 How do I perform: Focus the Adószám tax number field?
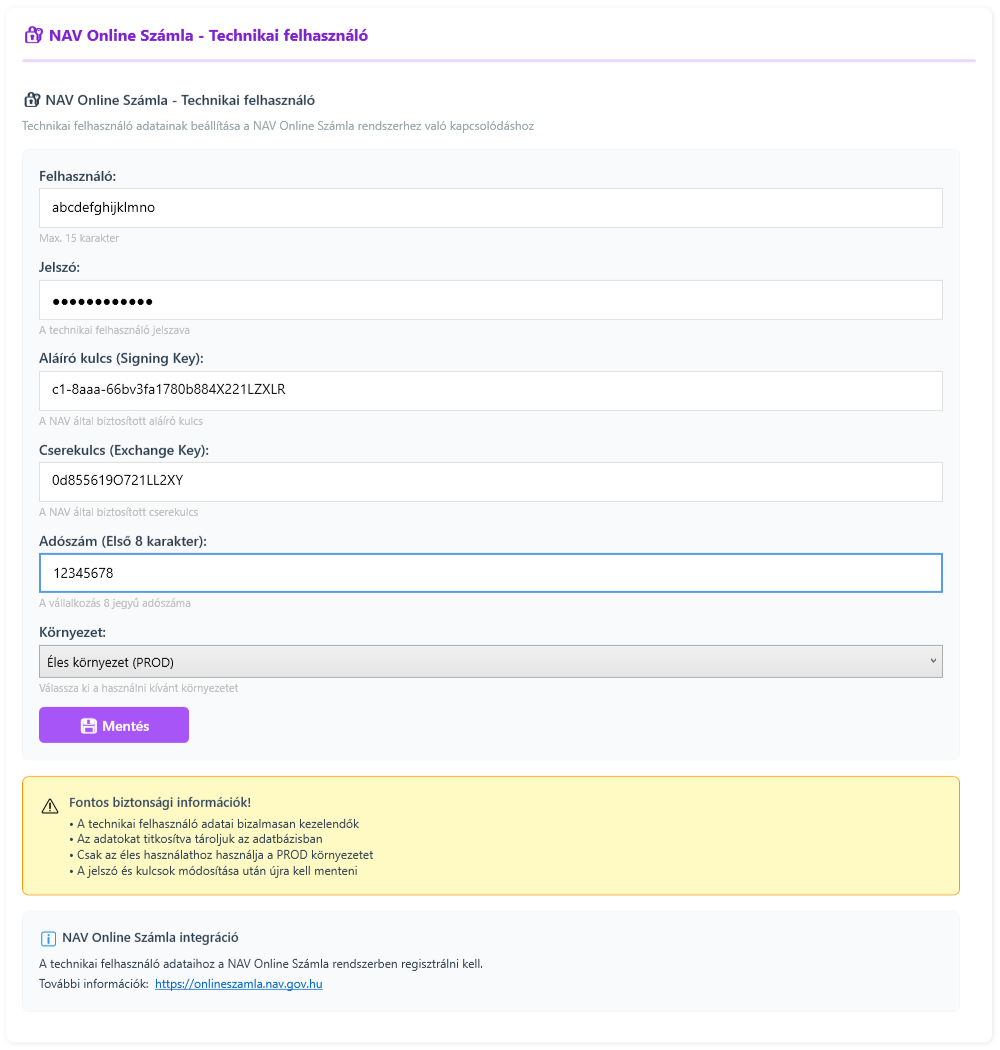(x=490, y=573)
